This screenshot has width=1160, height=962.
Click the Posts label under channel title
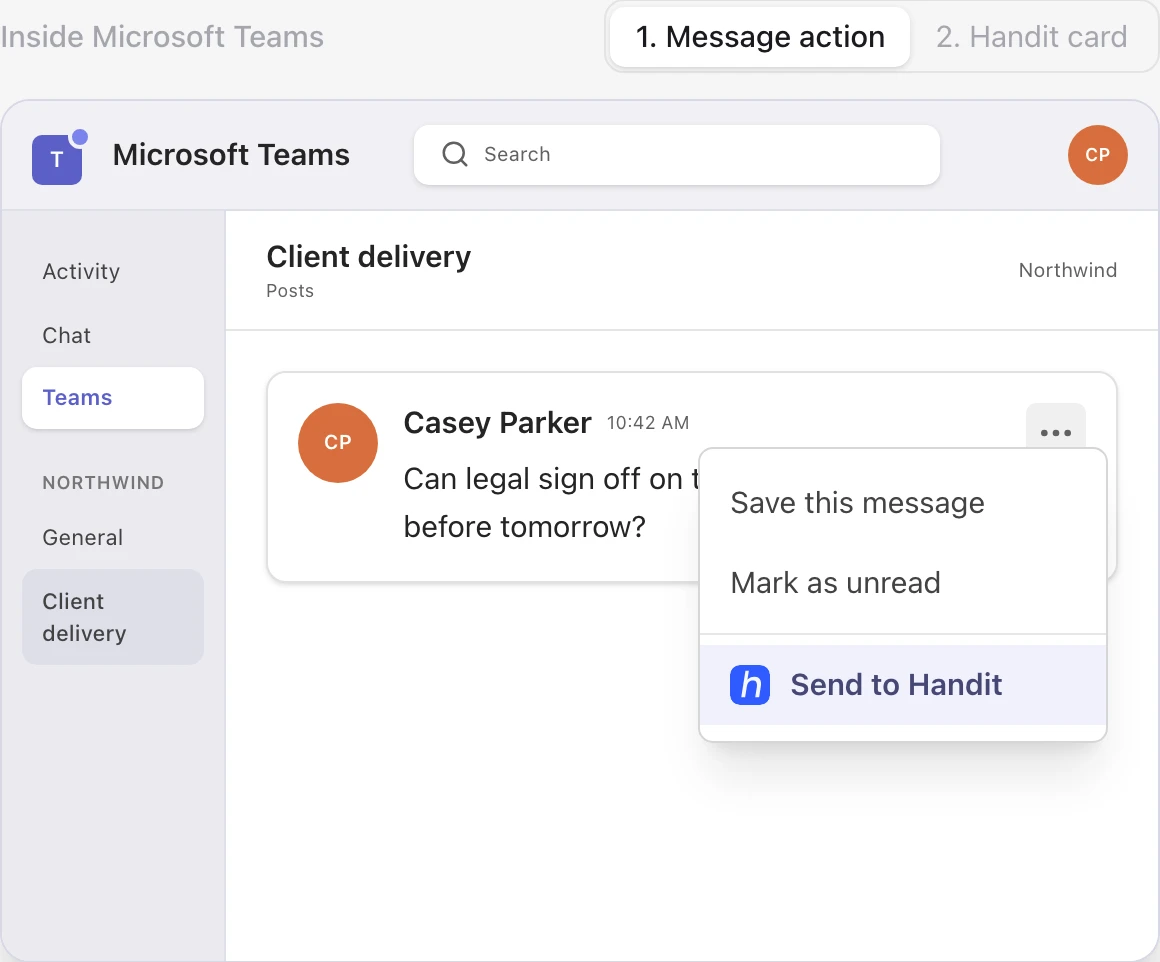click(x=290, y=291)
